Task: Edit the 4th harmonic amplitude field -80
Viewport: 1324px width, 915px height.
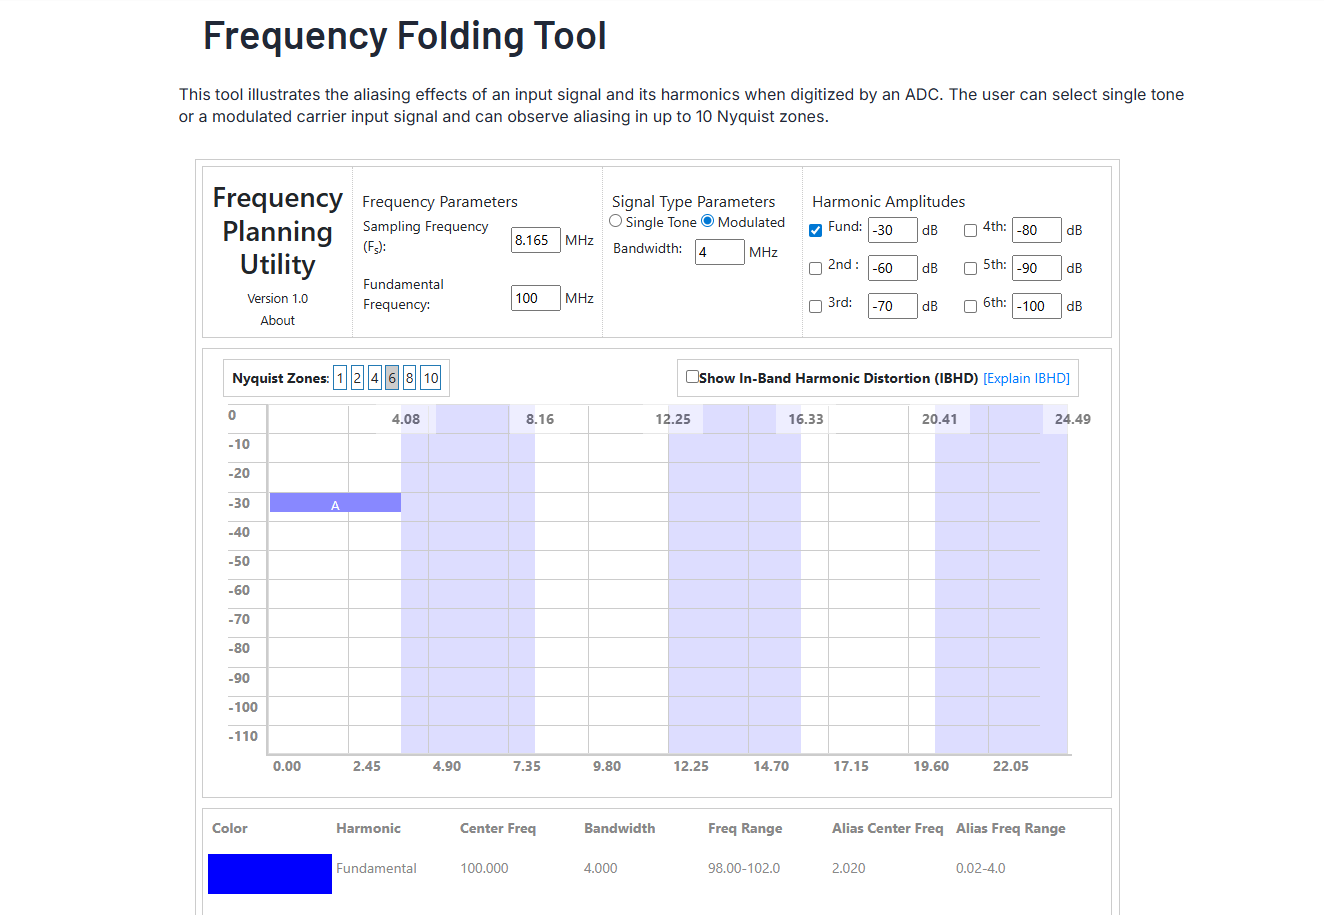Action: click(1036, 230)
